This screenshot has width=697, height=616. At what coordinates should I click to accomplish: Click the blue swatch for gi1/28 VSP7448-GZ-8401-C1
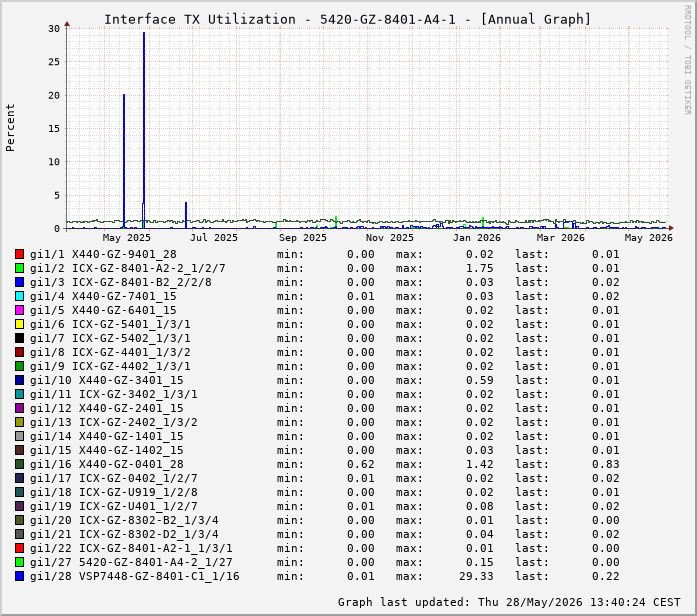pyautogui.click(x=19, y=576)
